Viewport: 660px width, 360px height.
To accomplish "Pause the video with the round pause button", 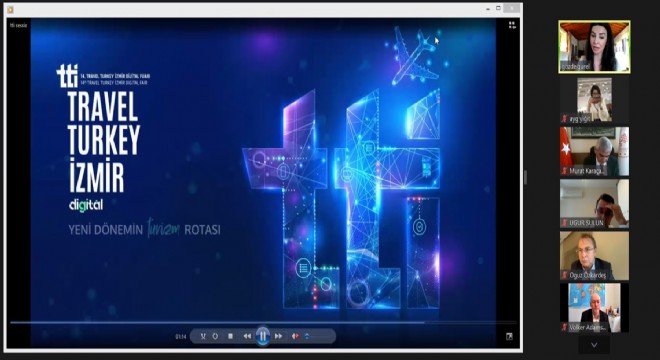I will pos(262,336).
